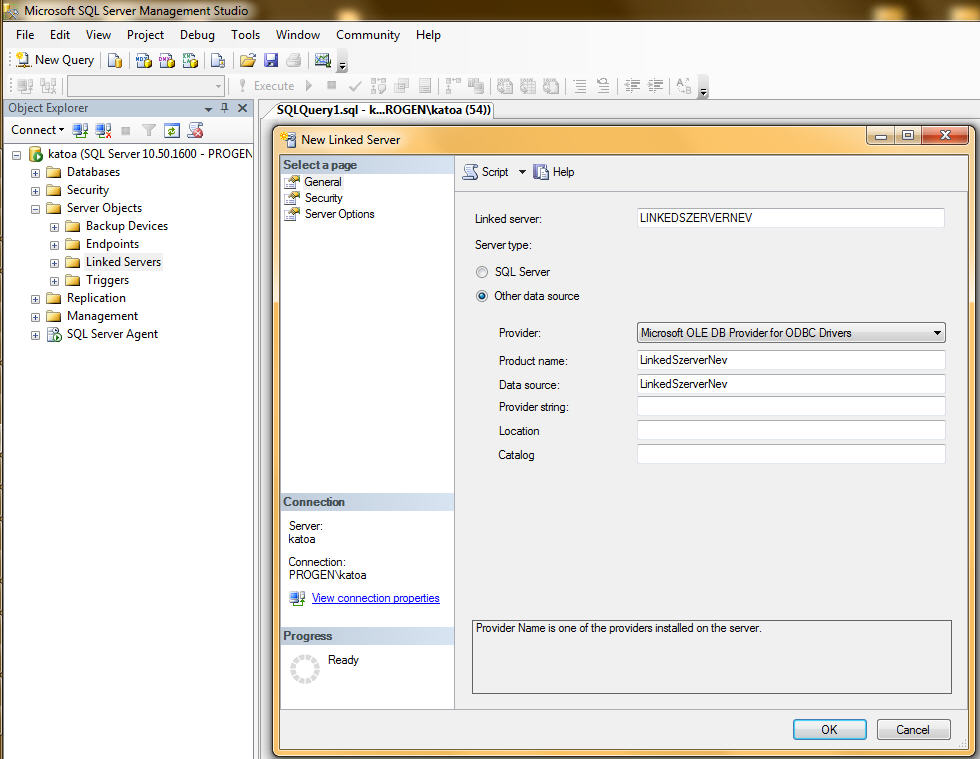Expand the Databases tree node
The height and width of the screenshot is (759, 980).
(x=36, y=172)
